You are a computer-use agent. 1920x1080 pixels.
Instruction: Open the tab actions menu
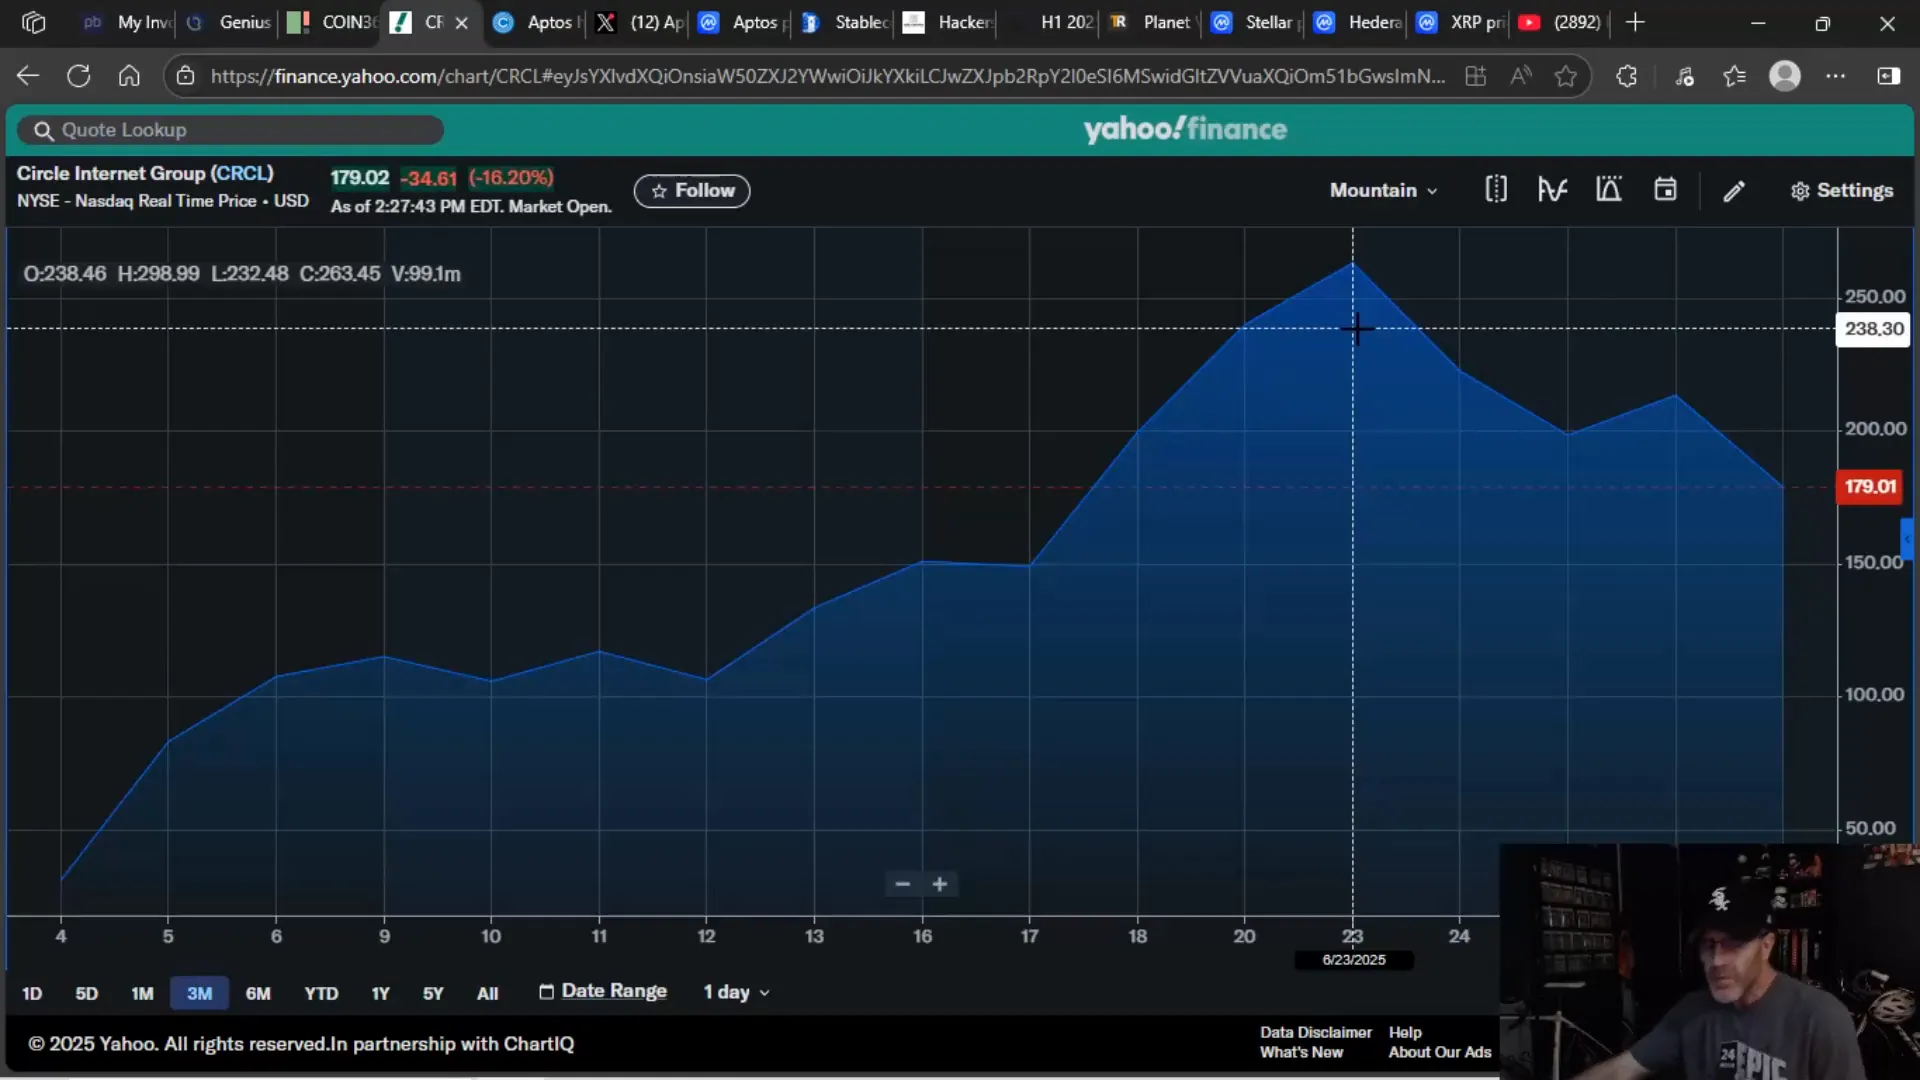(x=33, y=22)
